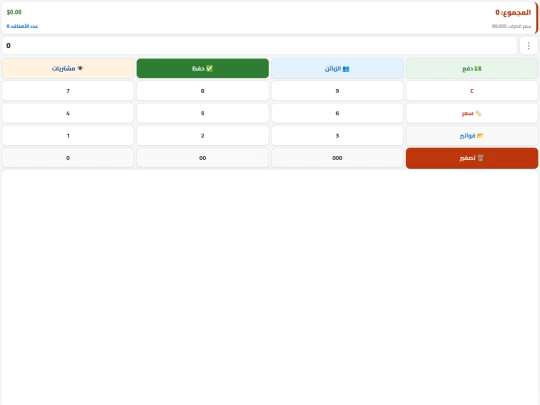Tap the 00 key
This screenshot has width=540, height=405.
tap(202, 158)
